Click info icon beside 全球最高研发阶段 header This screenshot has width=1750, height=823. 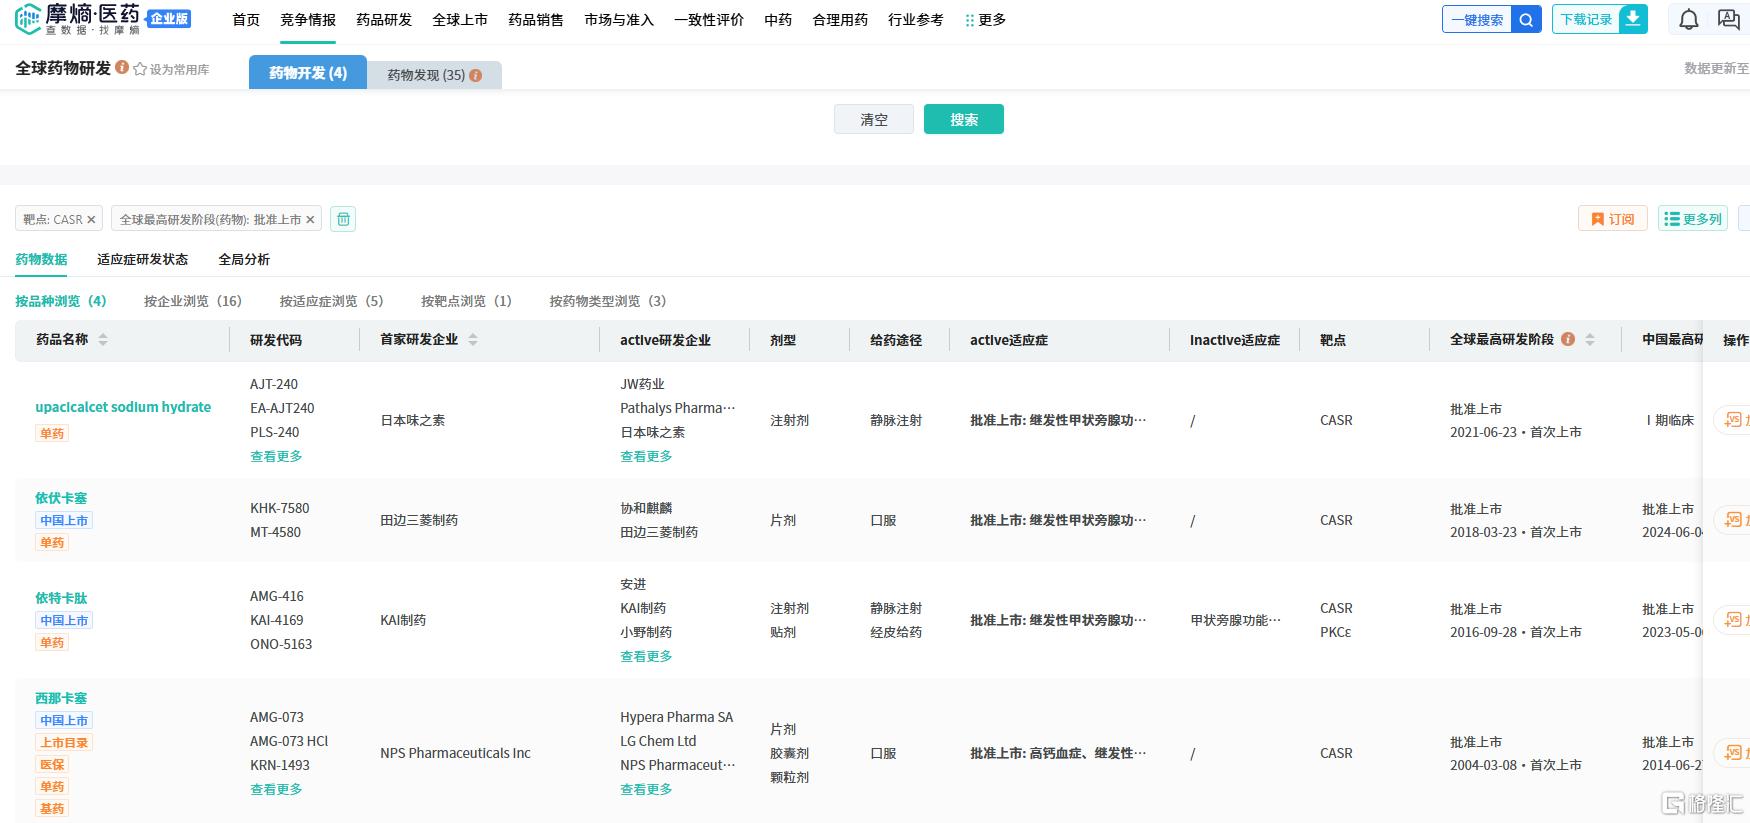(x=1568, y=339)
